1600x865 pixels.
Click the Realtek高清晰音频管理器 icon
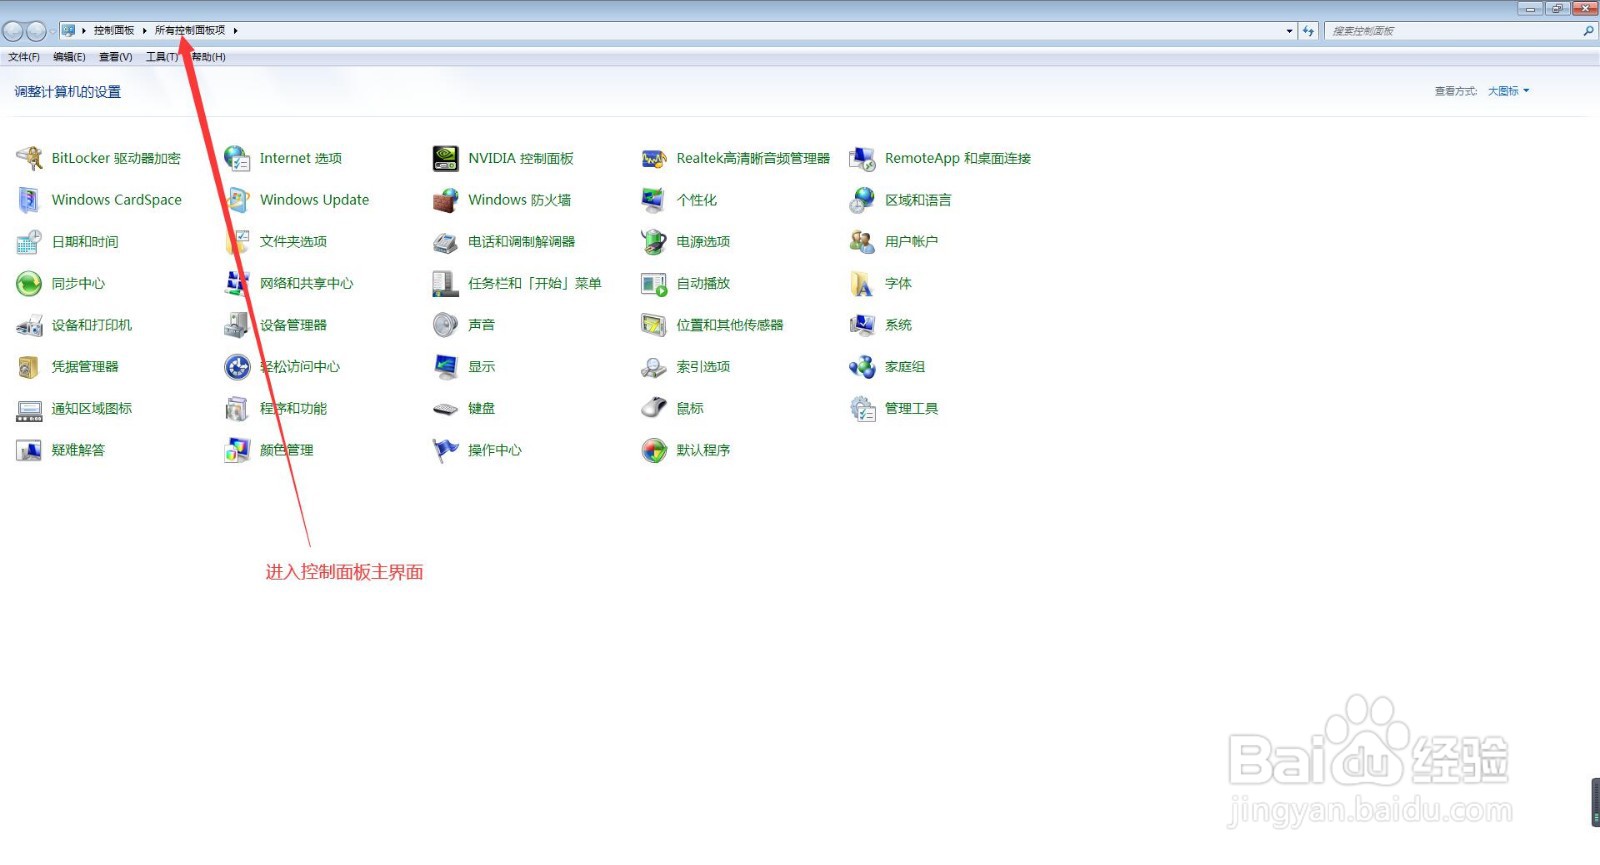[x=654, y=158]
